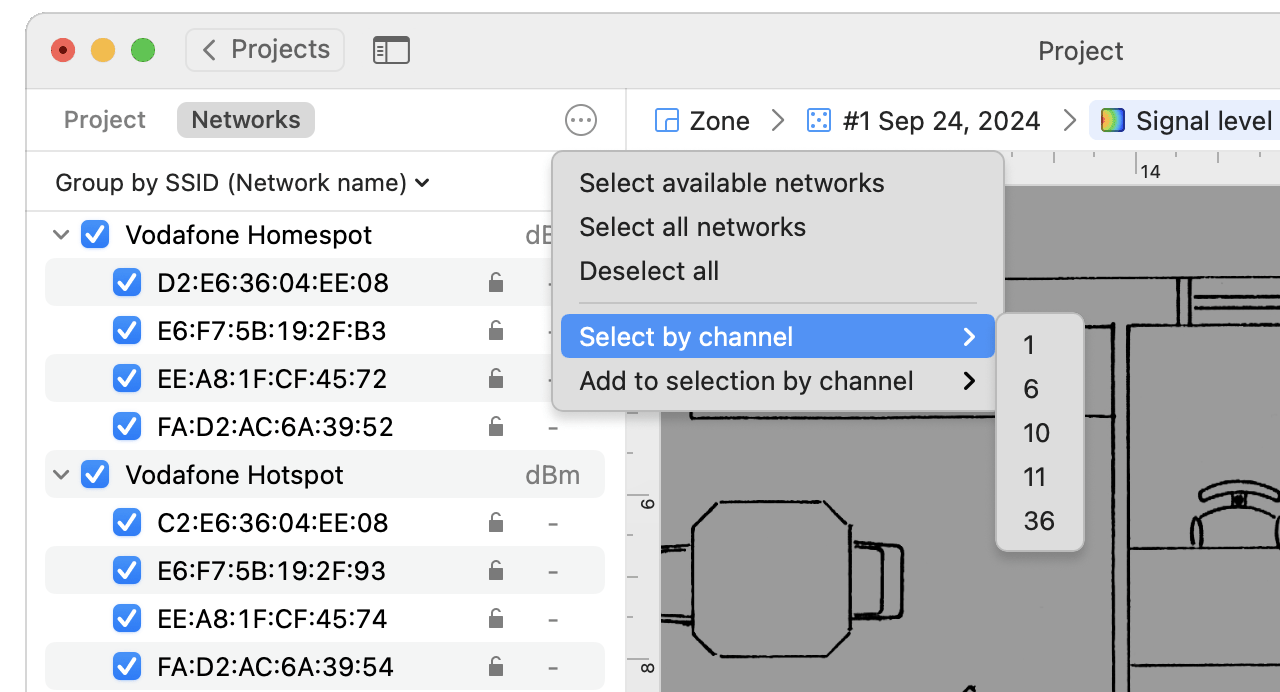Open the Group by SSID dropdown

pyautogui.click(x=242, y=183)
